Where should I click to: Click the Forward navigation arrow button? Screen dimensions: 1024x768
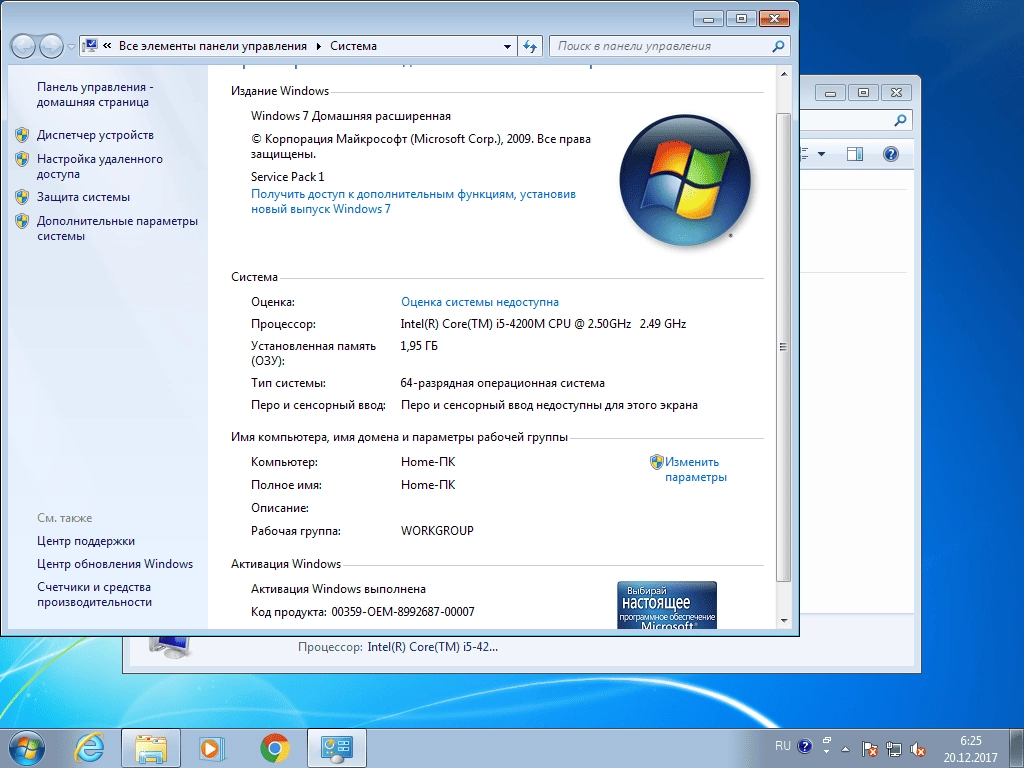(51, 46)
